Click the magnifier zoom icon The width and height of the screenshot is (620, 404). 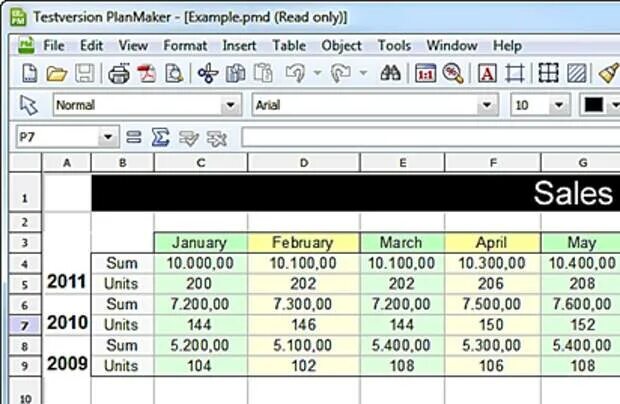(x=453, y=74)
